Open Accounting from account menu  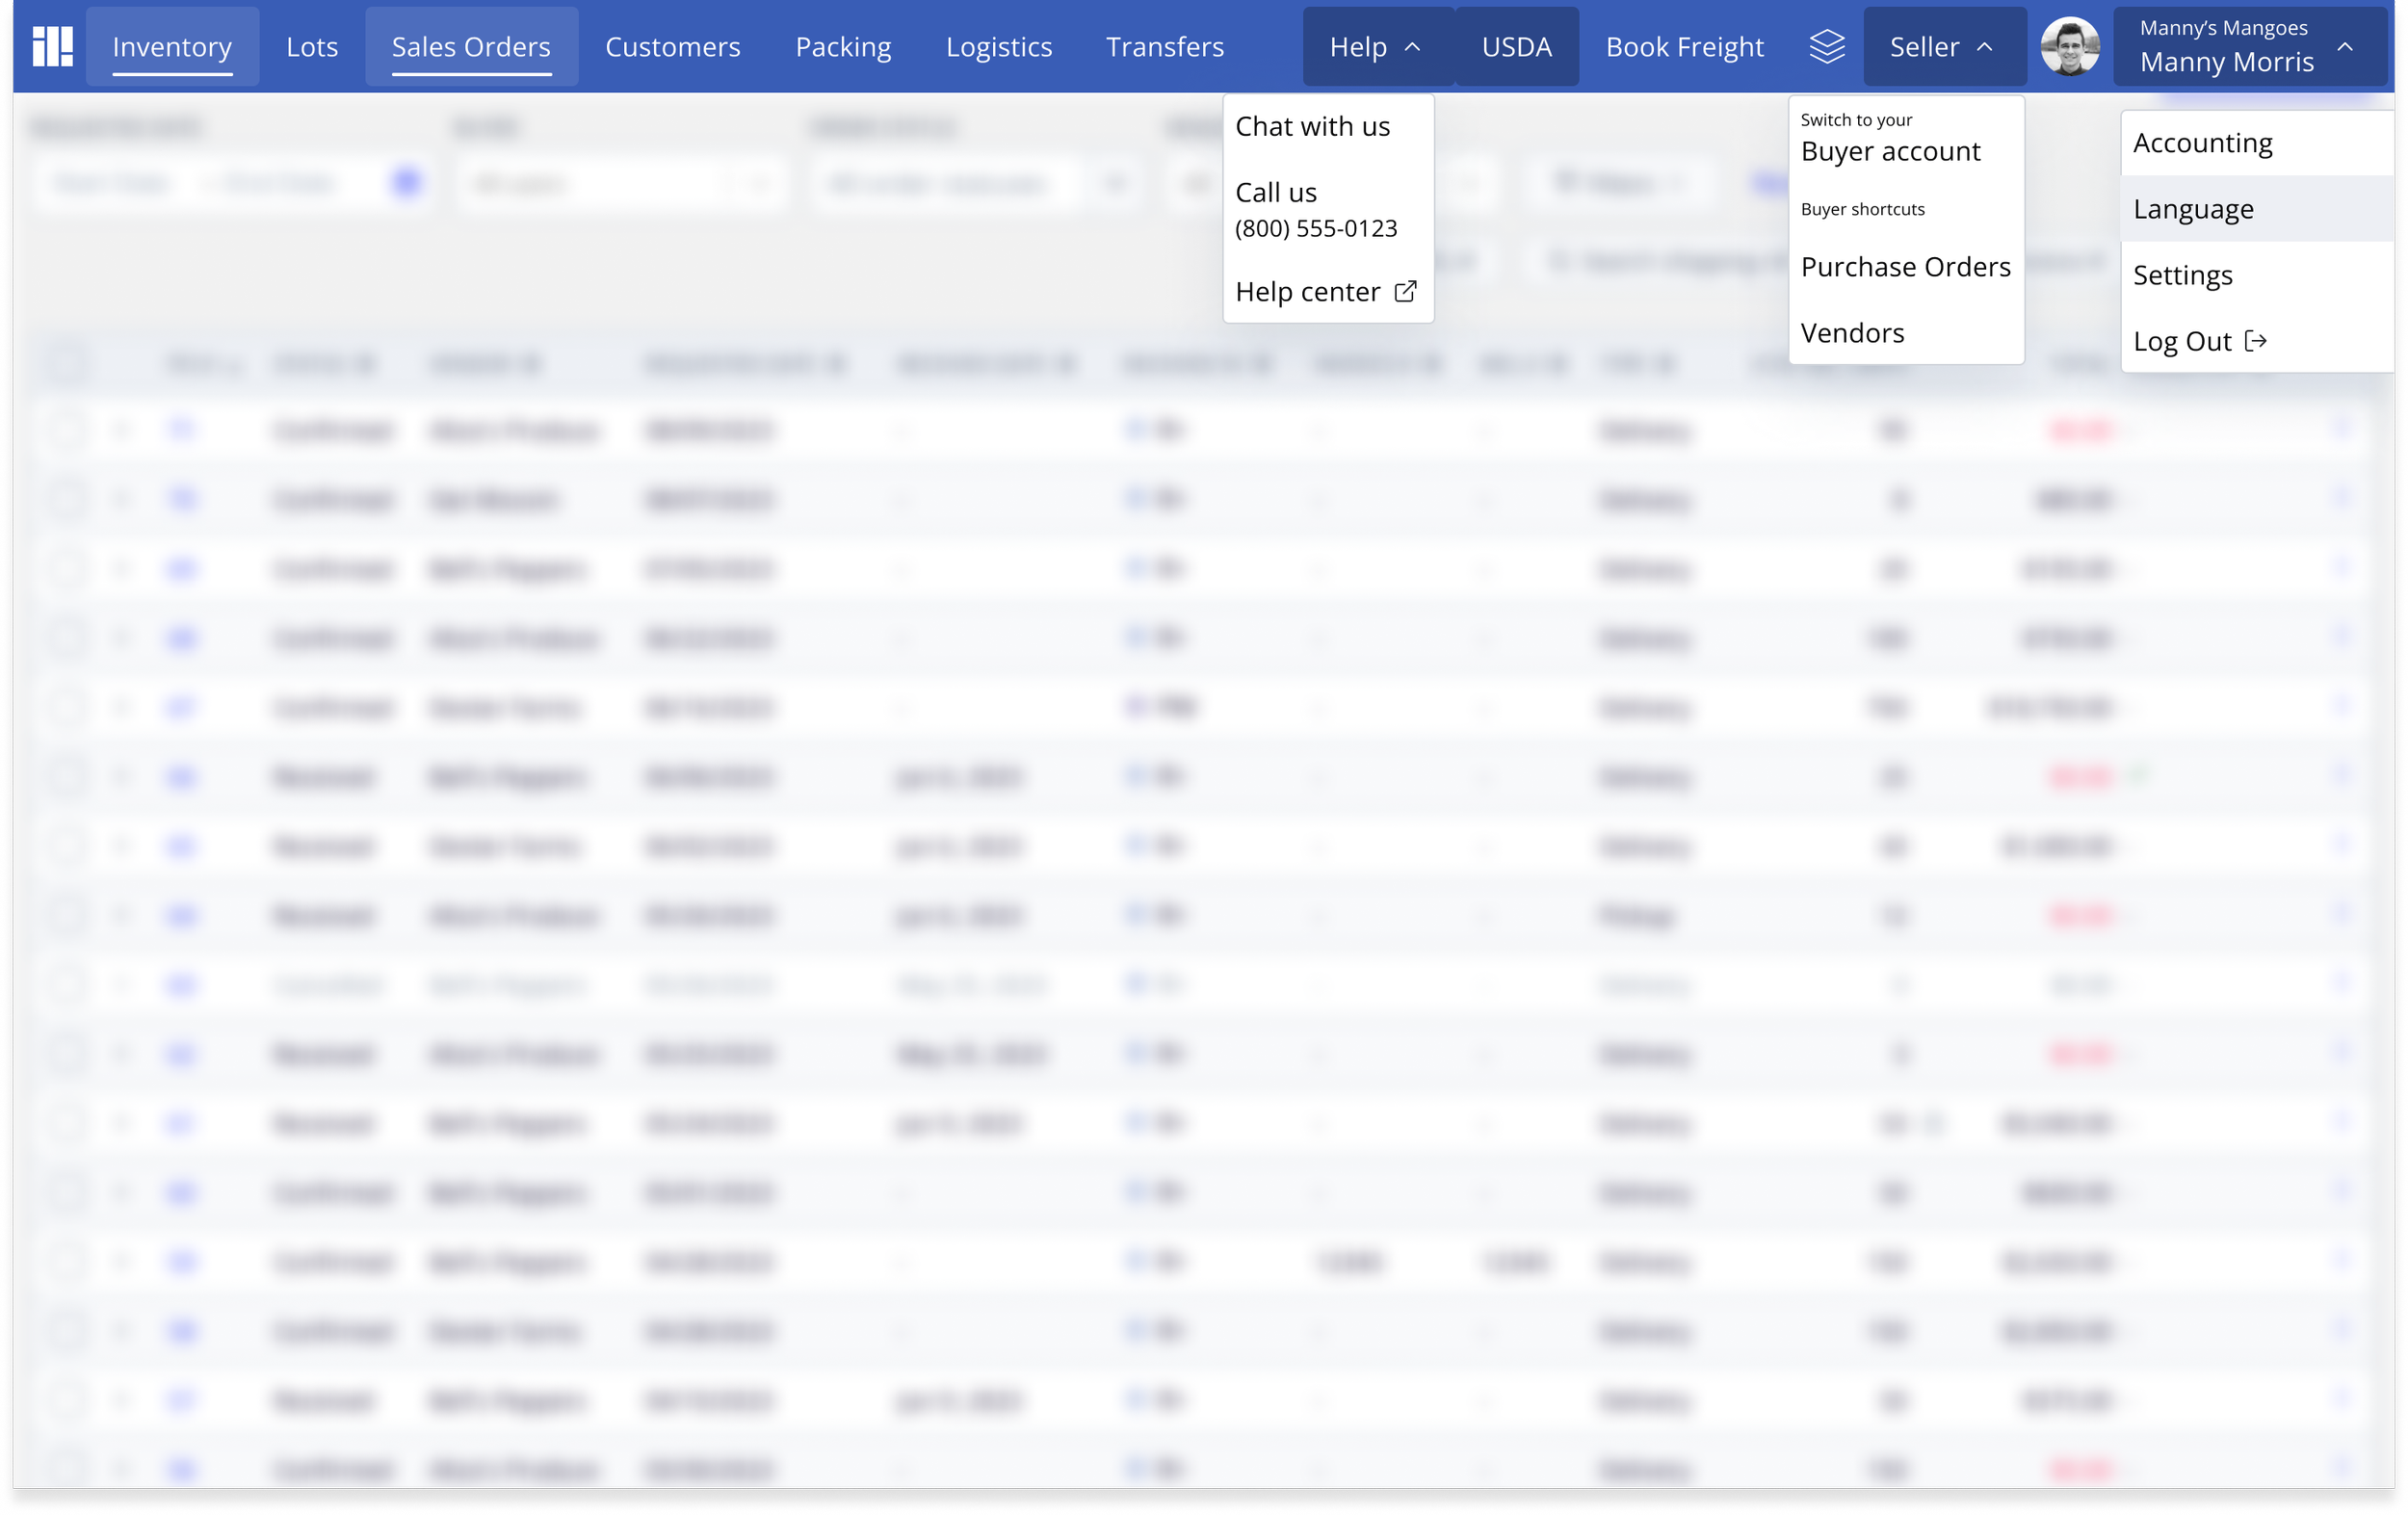tap(2202, 143)
